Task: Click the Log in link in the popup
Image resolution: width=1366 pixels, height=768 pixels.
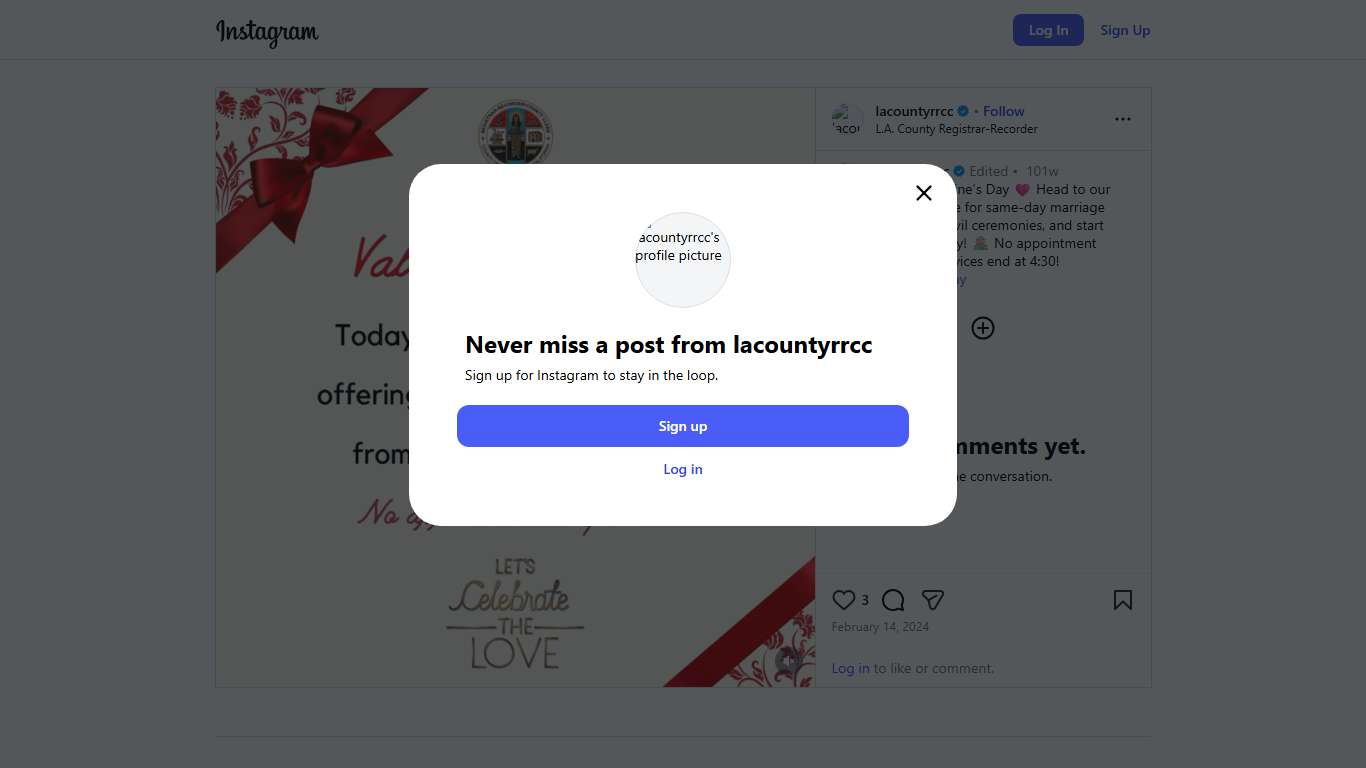Action: [x=683, y=469]
